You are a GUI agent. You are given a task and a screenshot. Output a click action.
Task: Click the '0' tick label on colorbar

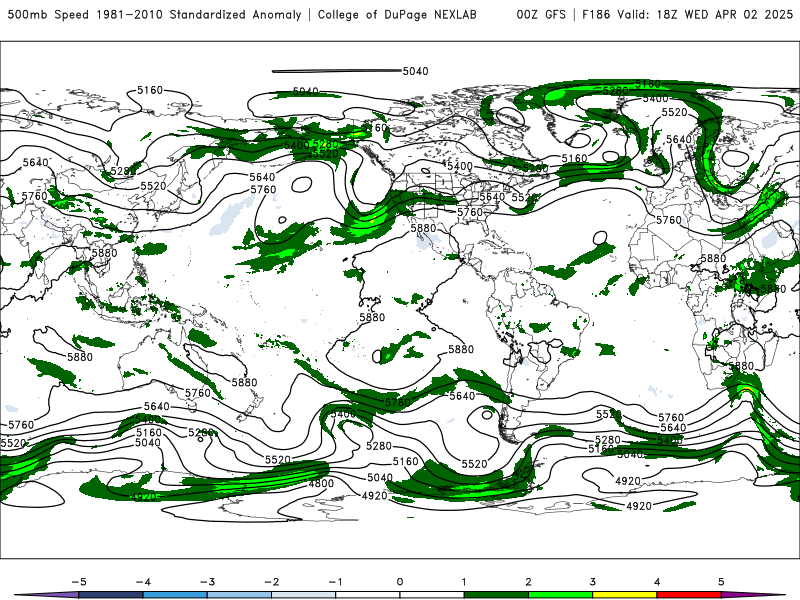(x=399, y=582)
